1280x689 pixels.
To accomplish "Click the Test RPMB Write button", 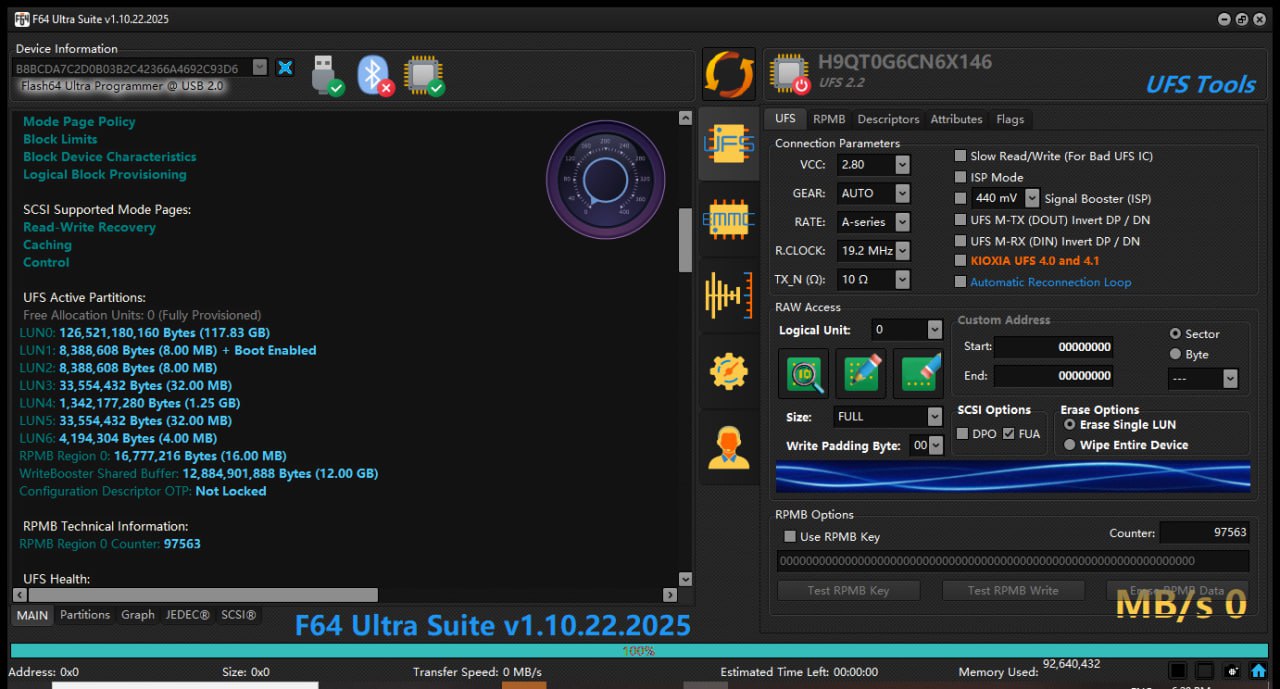I will (1013, 590).
